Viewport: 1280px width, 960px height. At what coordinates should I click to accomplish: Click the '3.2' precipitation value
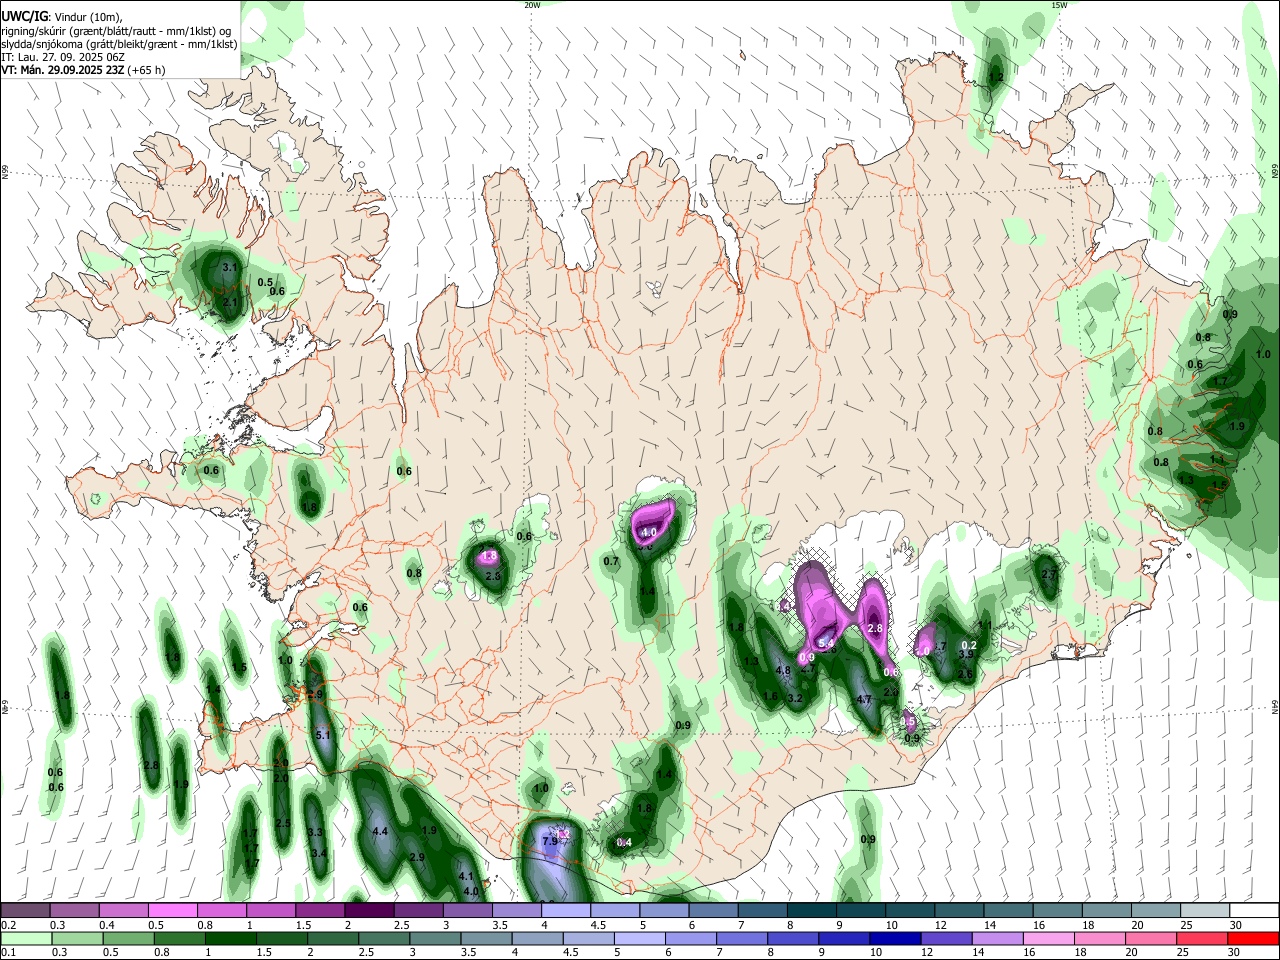pos(795,698)
